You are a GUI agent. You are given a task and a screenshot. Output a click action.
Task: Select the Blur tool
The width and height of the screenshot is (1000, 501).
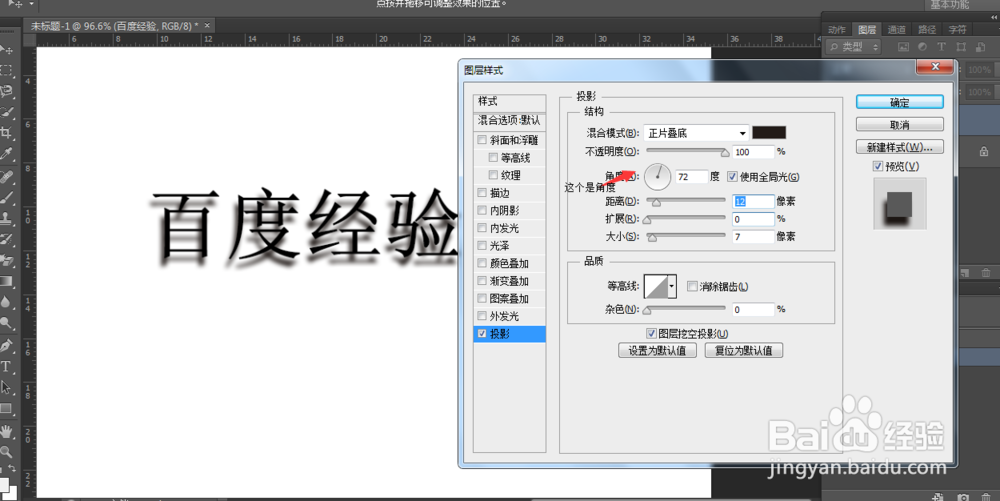(6, 302)
